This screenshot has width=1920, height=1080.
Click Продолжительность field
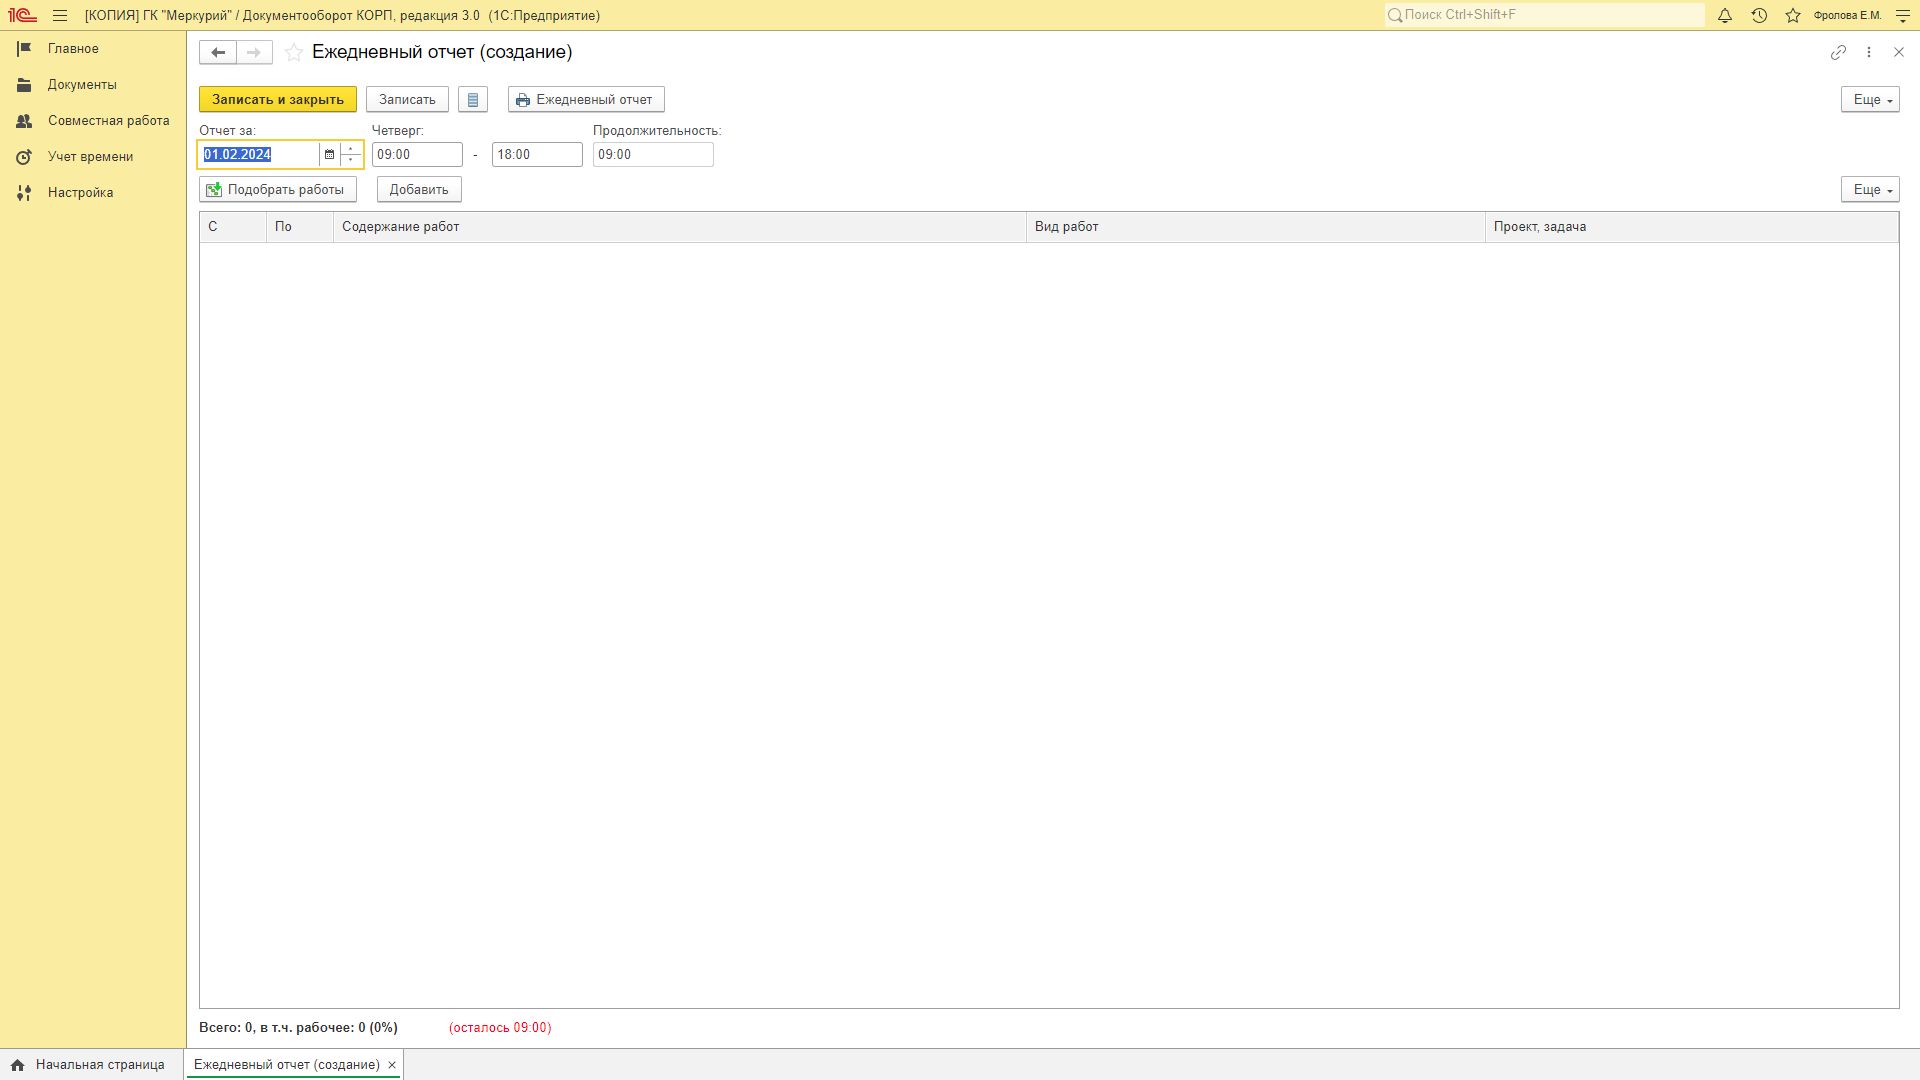coord(653,155)
